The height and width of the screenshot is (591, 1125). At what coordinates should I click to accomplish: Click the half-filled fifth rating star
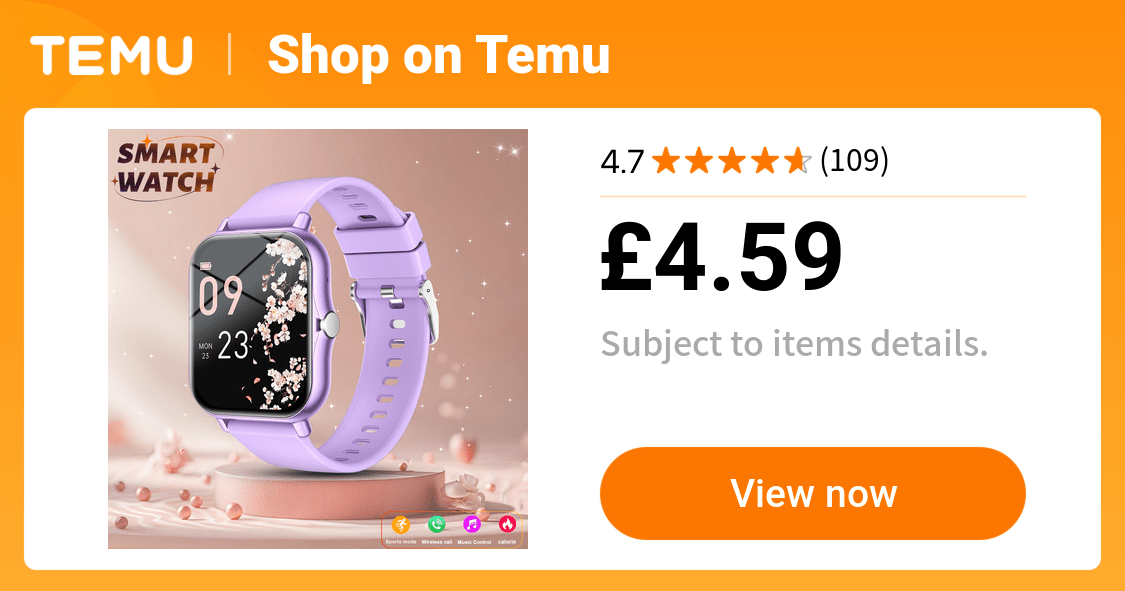(x=798, y=161)
